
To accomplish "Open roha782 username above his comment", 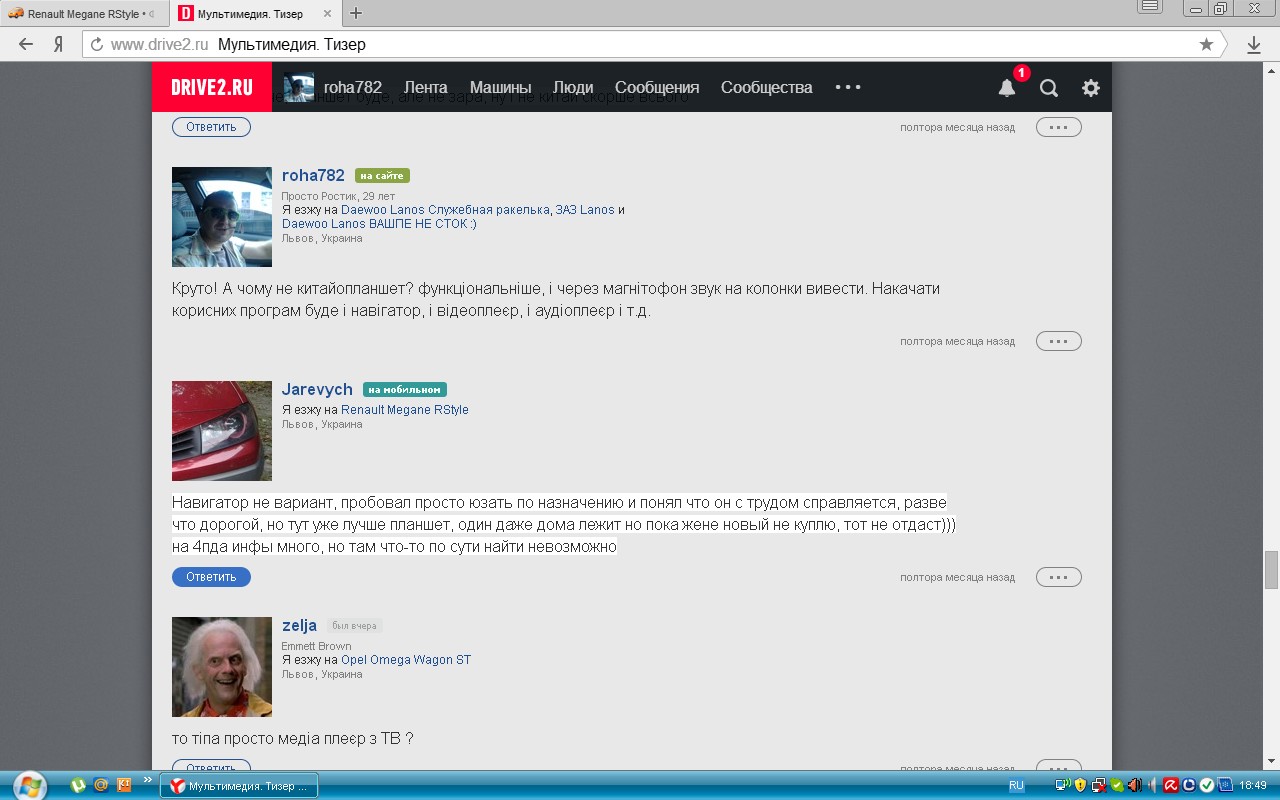I will [313, 175].
